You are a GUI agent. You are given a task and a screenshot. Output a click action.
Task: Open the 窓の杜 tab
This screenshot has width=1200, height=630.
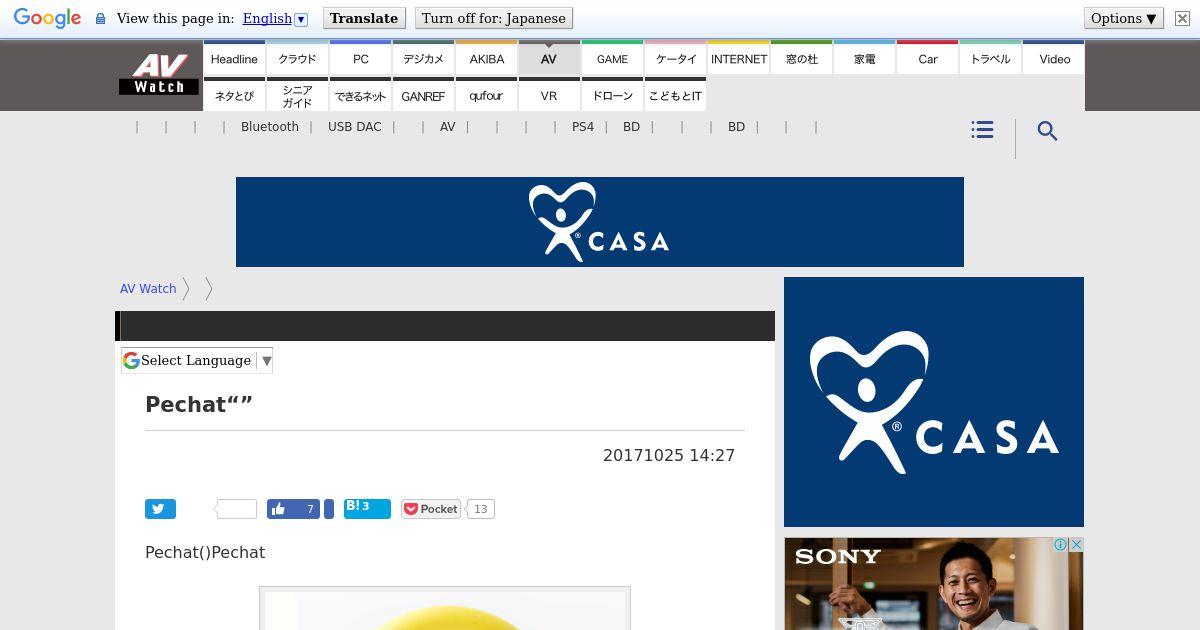[802, 58]
